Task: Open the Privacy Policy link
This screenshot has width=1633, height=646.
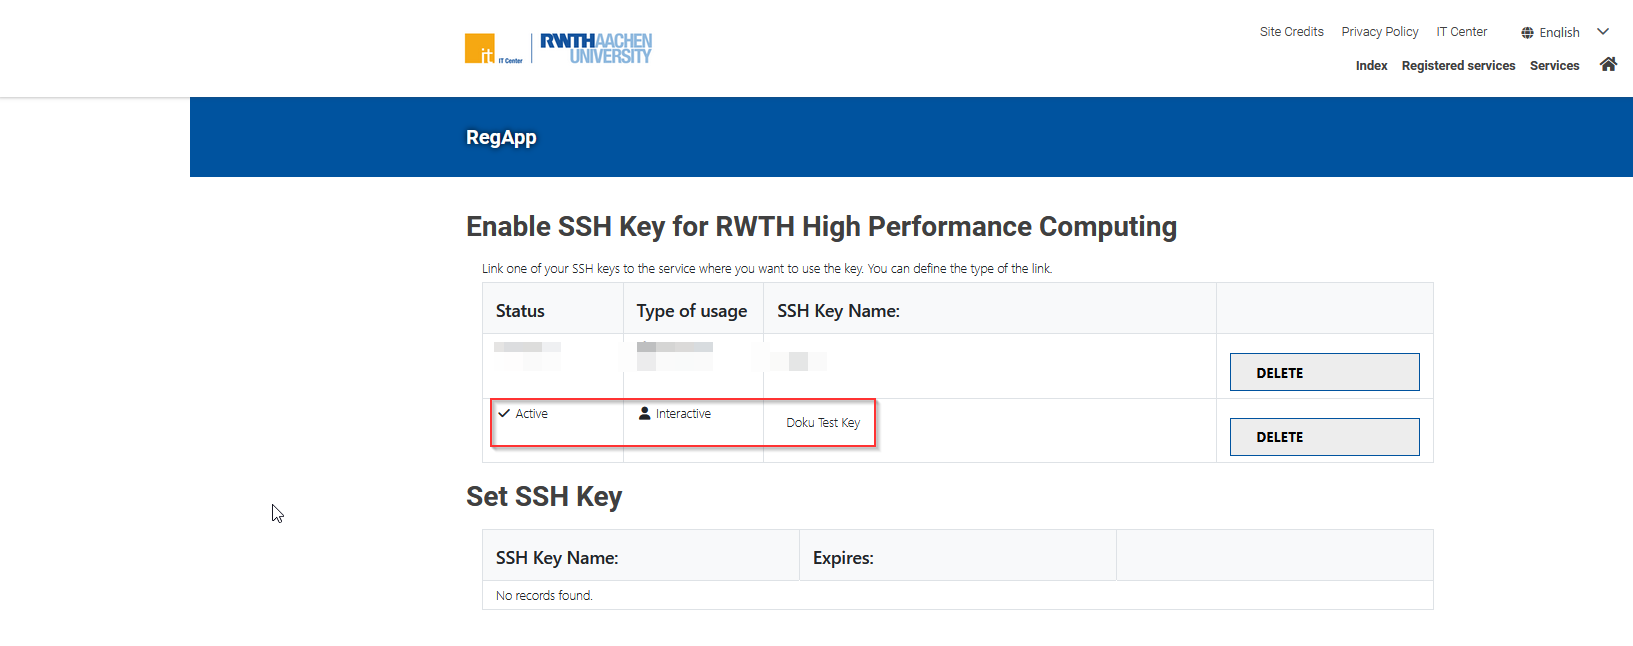Action: coord(1379,32)
